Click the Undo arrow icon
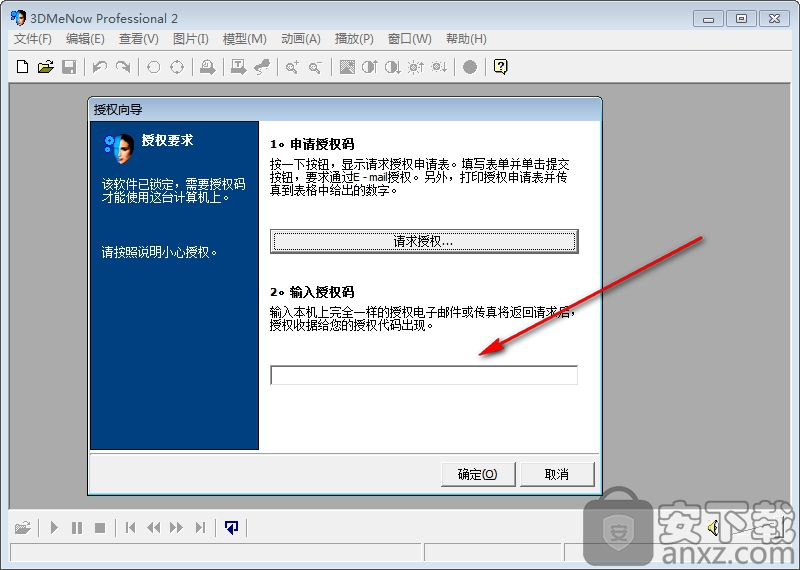 (100, 67)
